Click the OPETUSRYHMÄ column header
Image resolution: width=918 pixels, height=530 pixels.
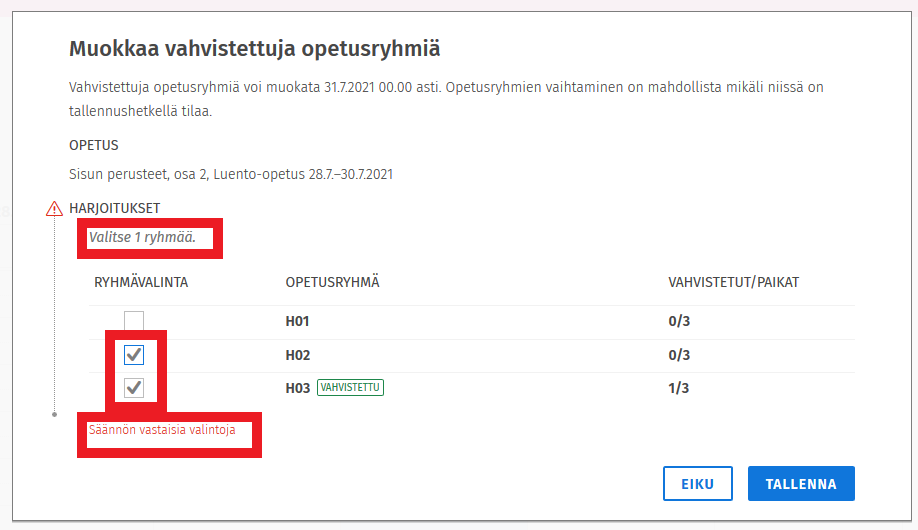pyautogui.click(x=332, y=283)
